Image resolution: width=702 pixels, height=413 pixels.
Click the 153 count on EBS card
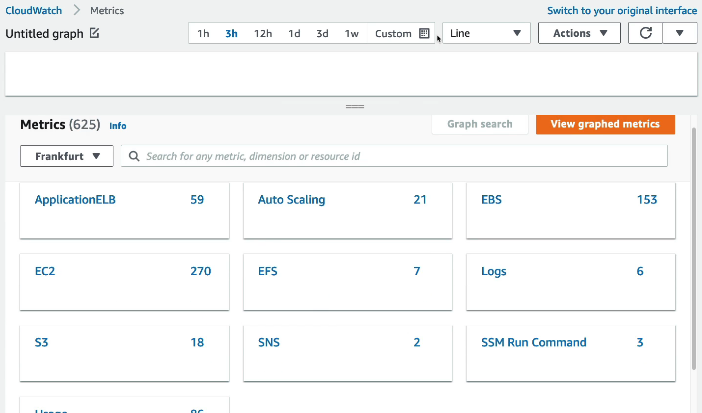647,199
